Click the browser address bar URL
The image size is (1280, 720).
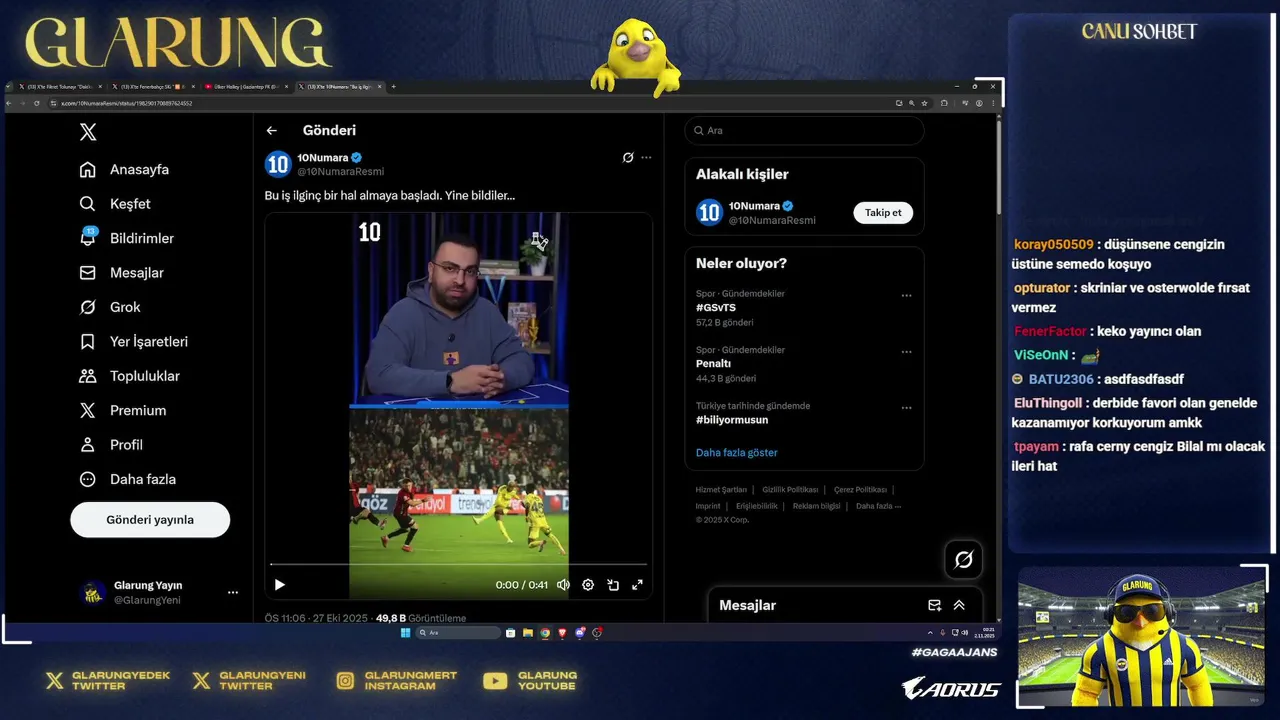pos(127,103)
